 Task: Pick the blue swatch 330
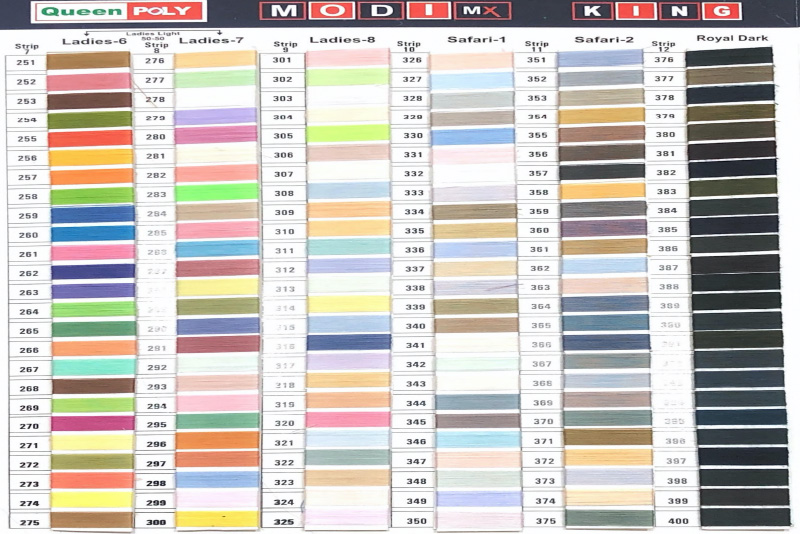coord(473,136)
